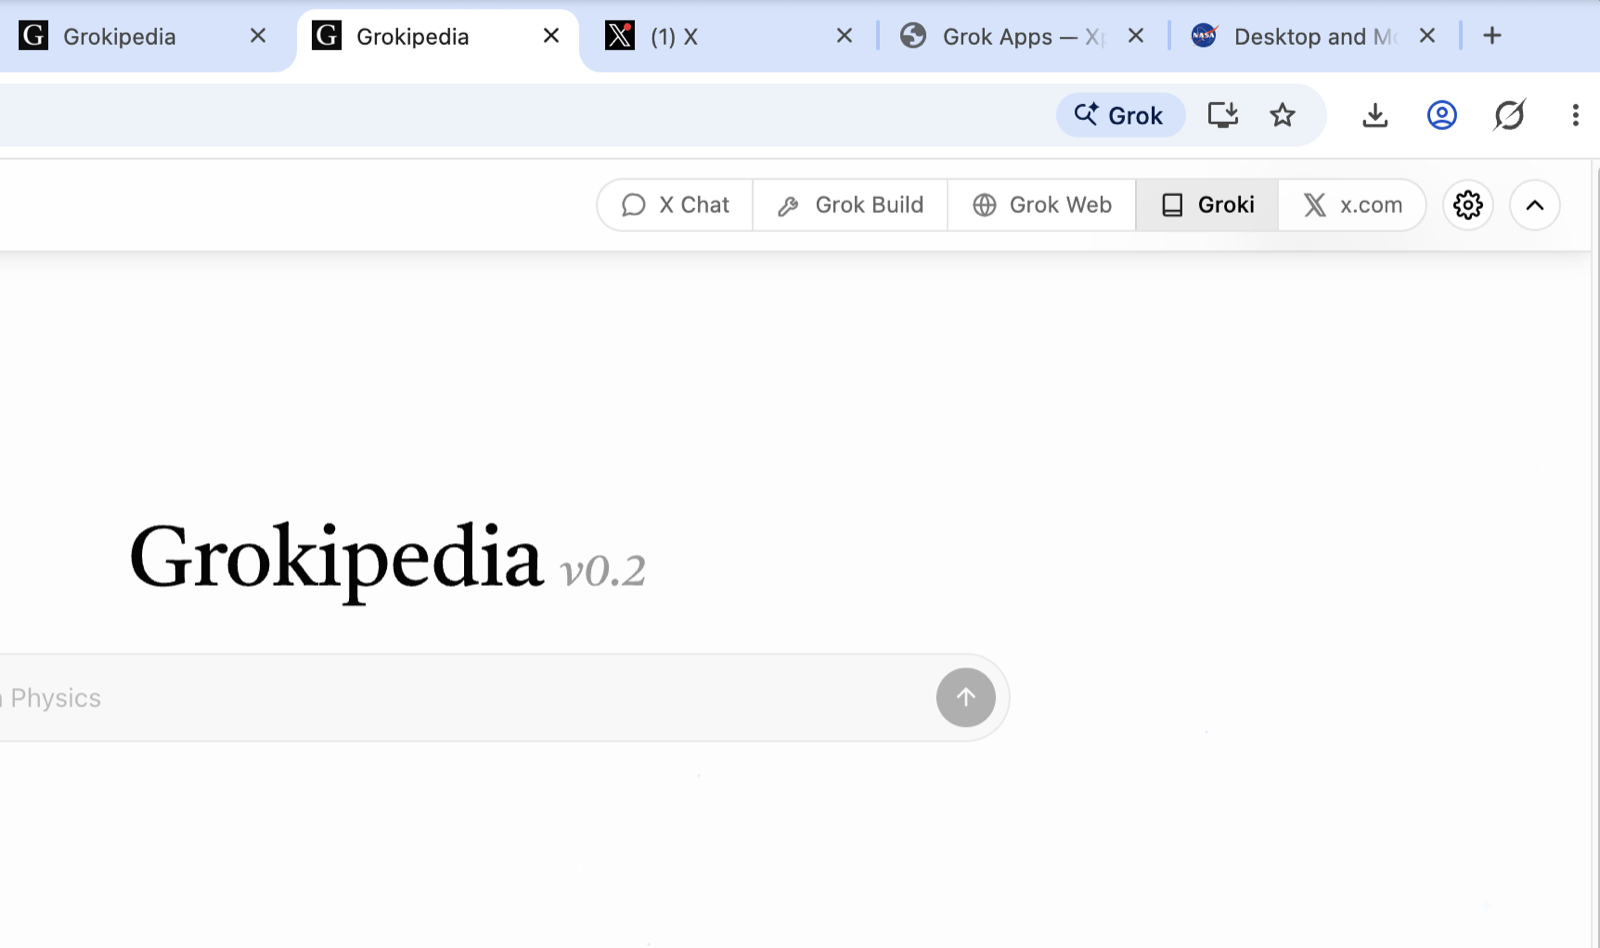Image resolution: width=1600 pixels, height=948 pixels.
Task: Click the Grok Apps globe favicon
Action: tap(913, 36)
